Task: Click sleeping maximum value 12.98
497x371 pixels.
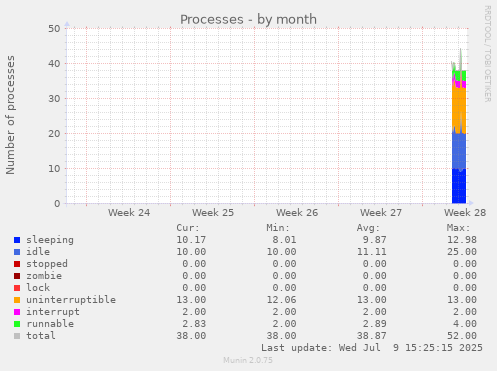Action: point(462,240)
